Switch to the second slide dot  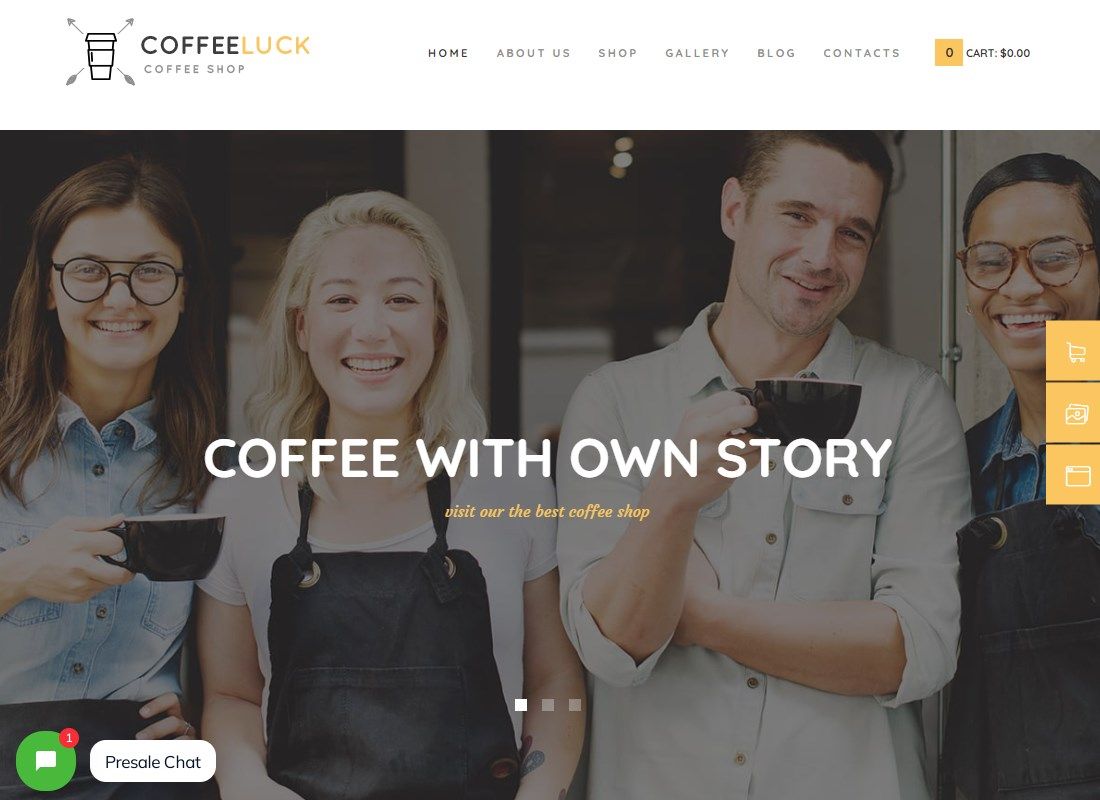[548, 705]
